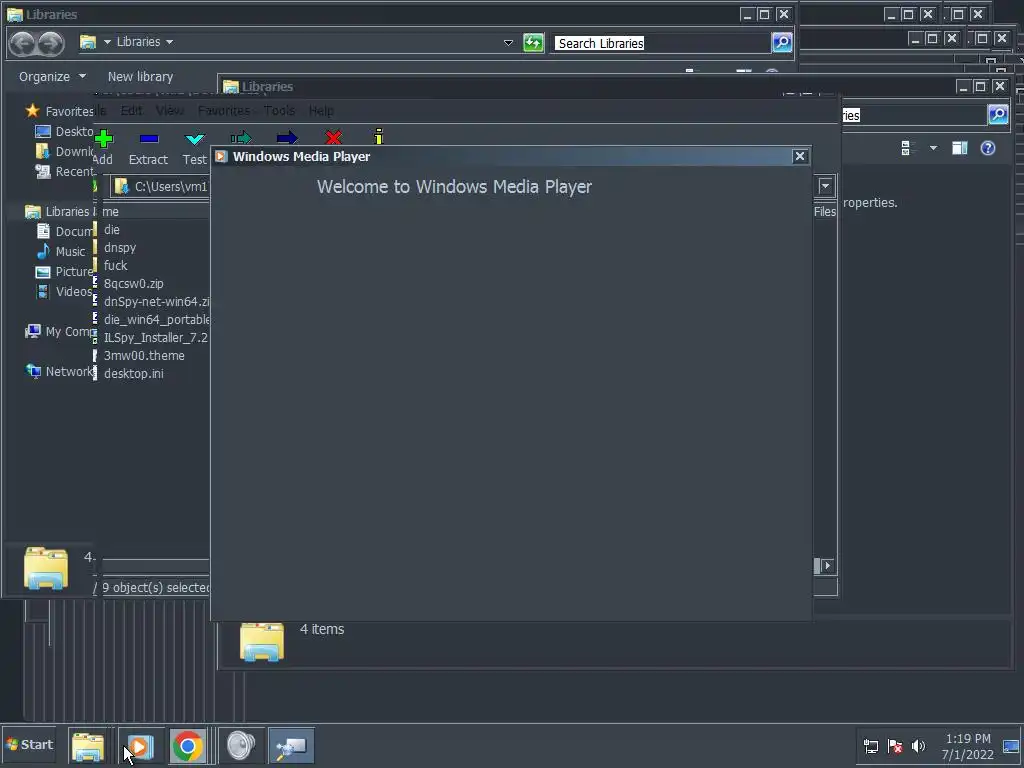Click the search magnifier button beside Search Libraries

(x=782, y=42)
